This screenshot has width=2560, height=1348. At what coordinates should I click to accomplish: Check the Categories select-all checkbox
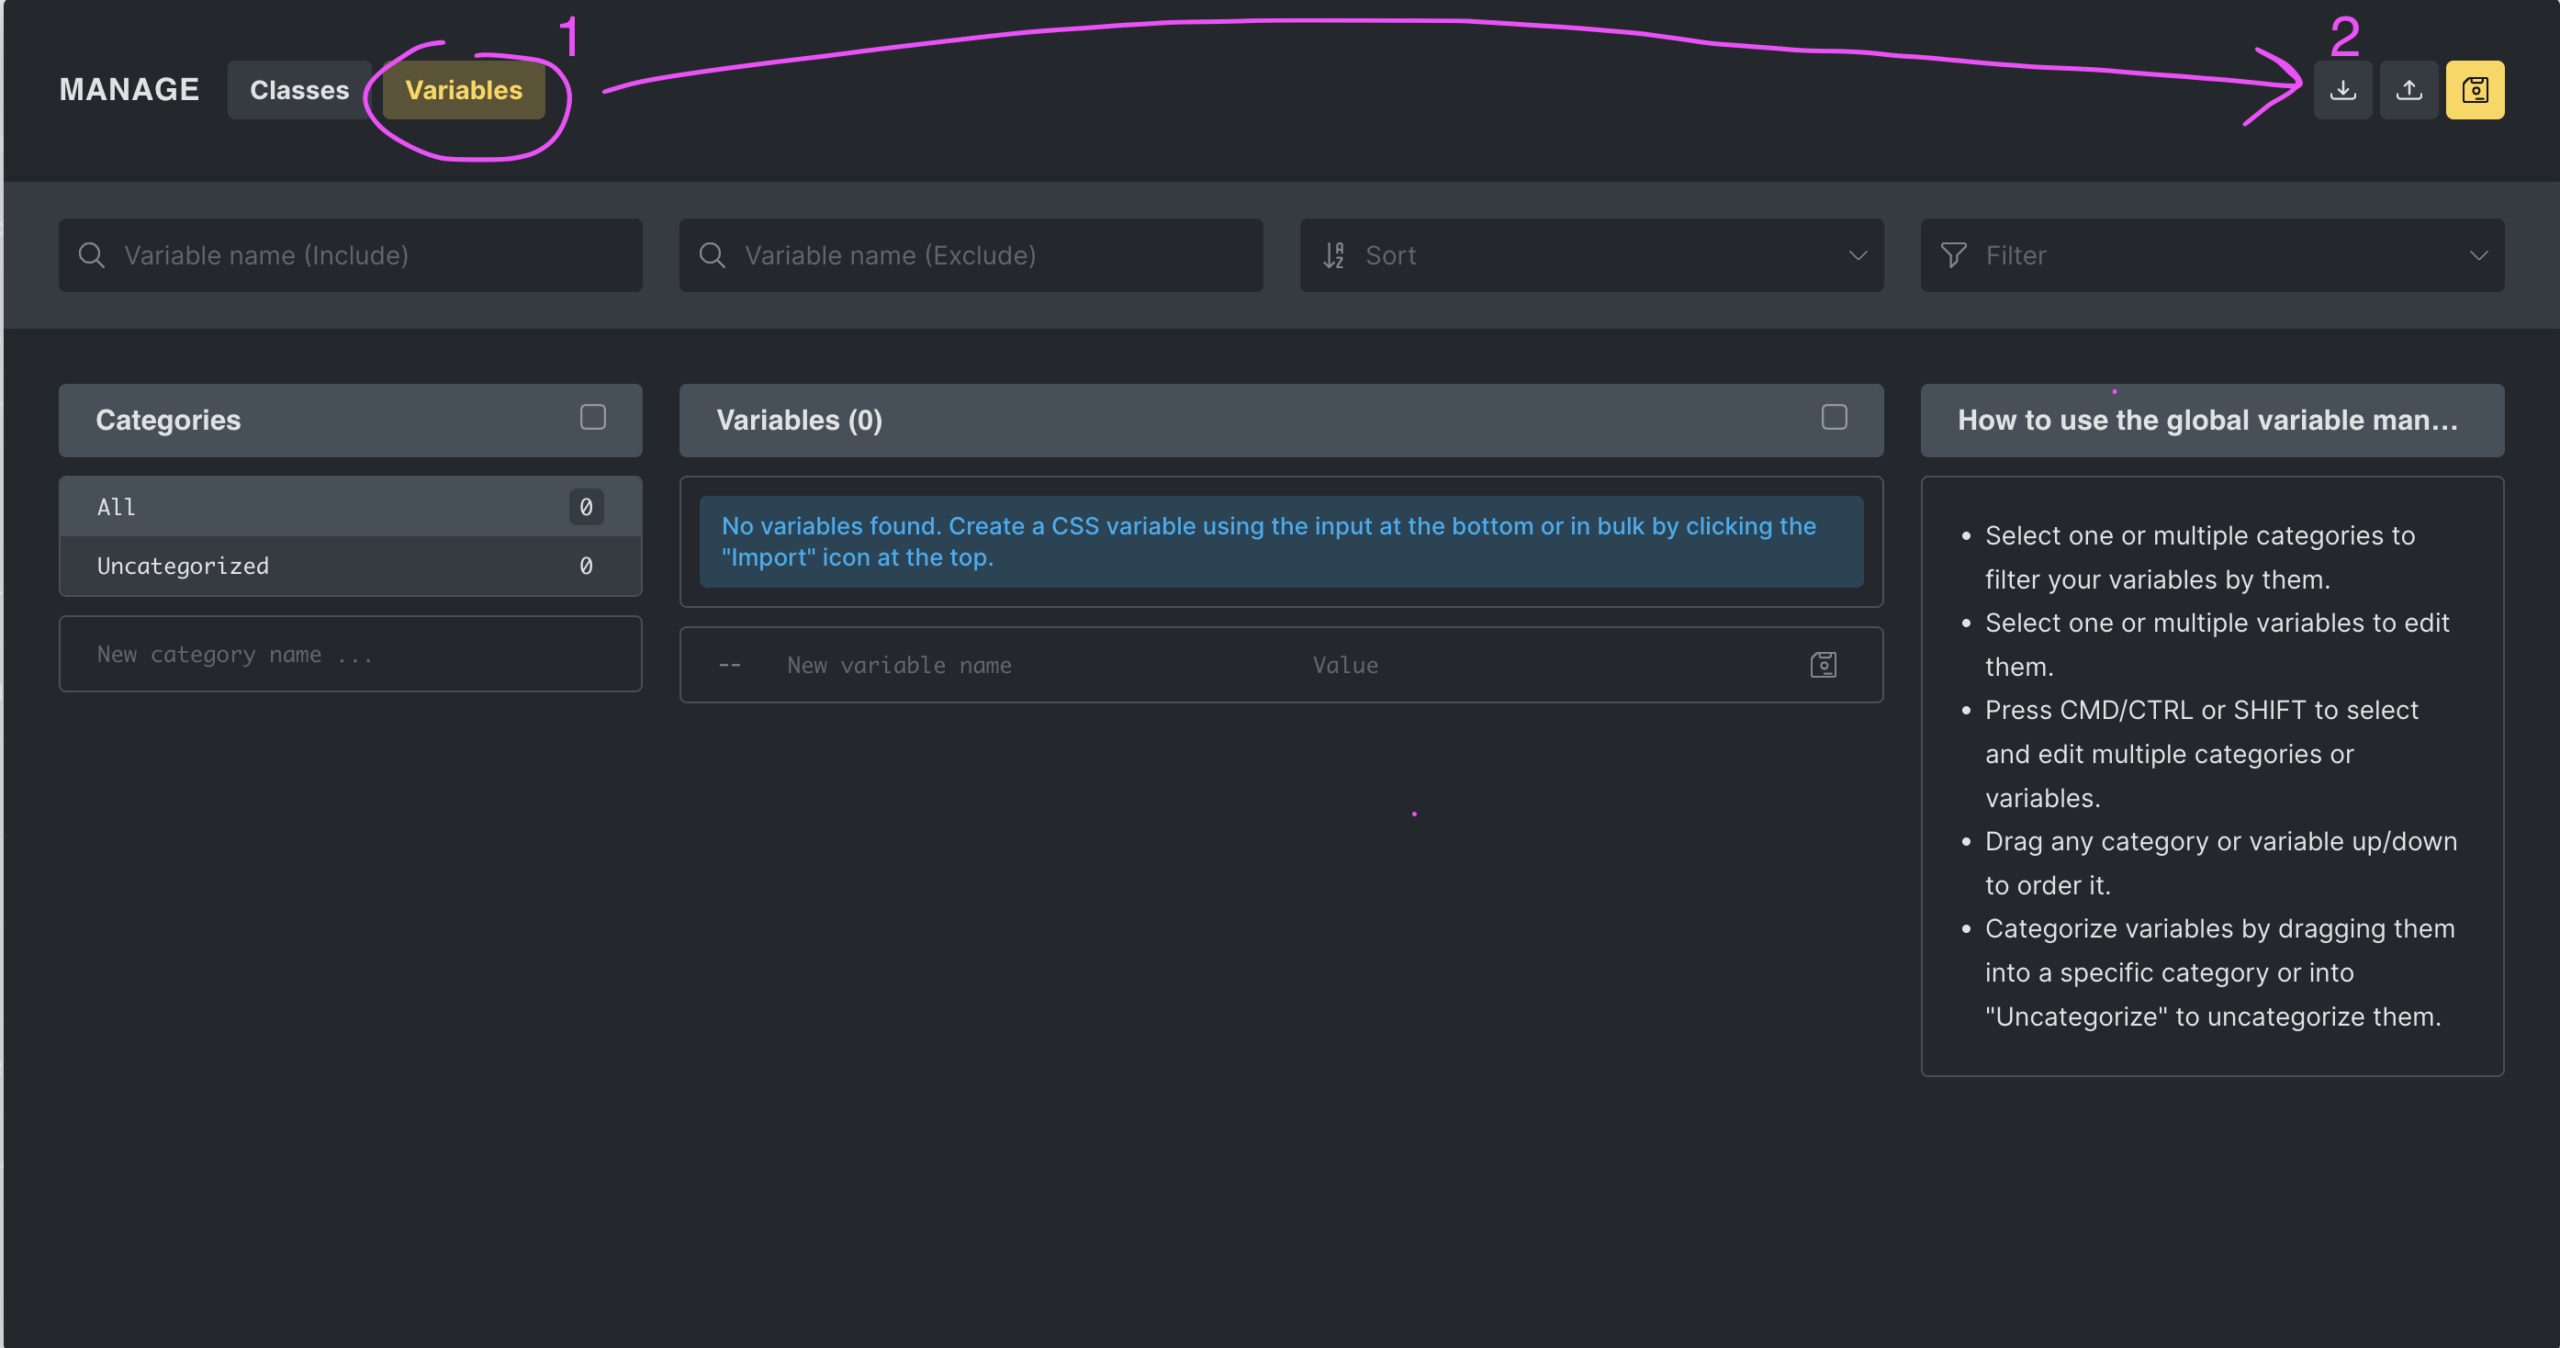593,417
